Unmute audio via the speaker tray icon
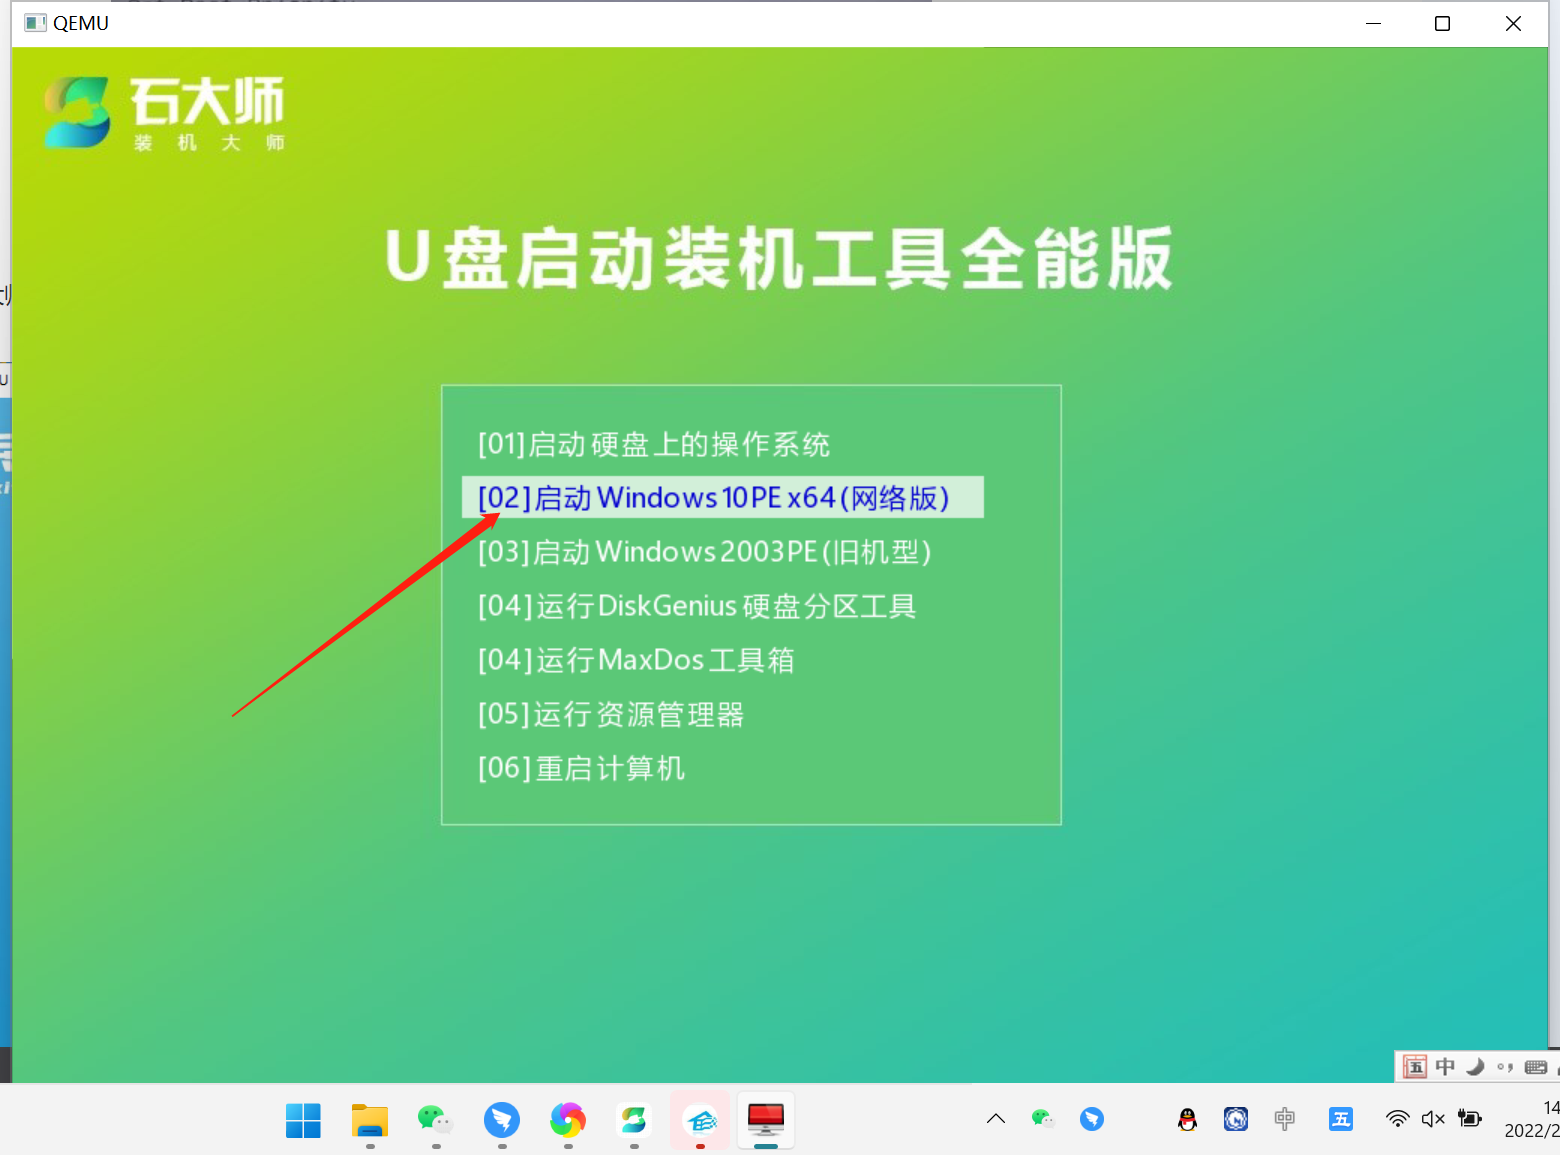This screenshot has height=1155, width=1560. [1433, 1119]
